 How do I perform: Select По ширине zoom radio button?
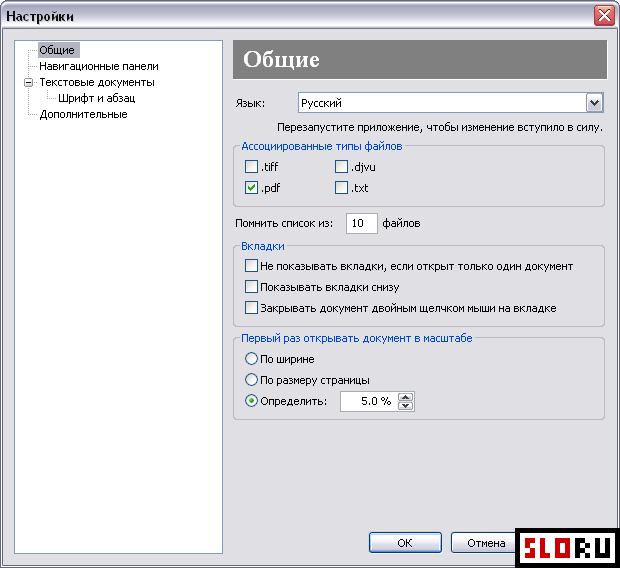click(251, 359)
